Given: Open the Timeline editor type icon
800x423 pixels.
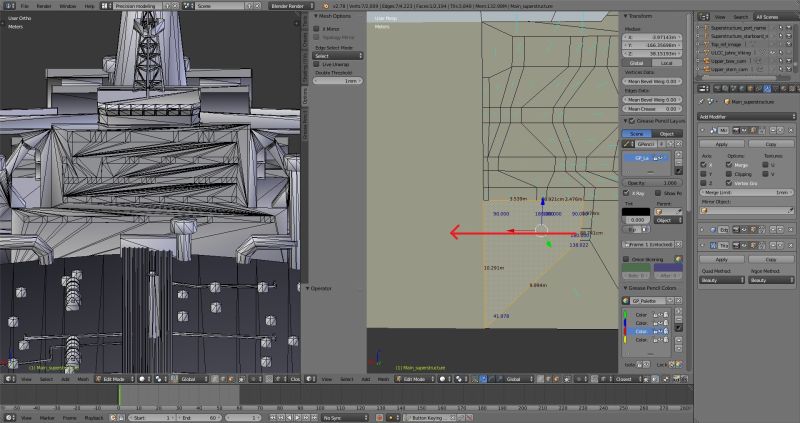Looking at the screenshot, I should (9, 417).
